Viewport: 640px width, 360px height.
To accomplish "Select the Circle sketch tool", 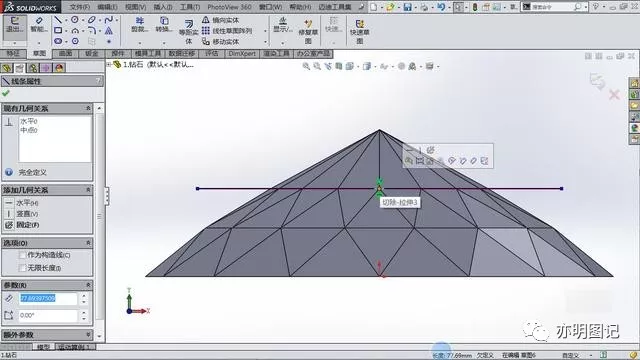I will point(75,20).
